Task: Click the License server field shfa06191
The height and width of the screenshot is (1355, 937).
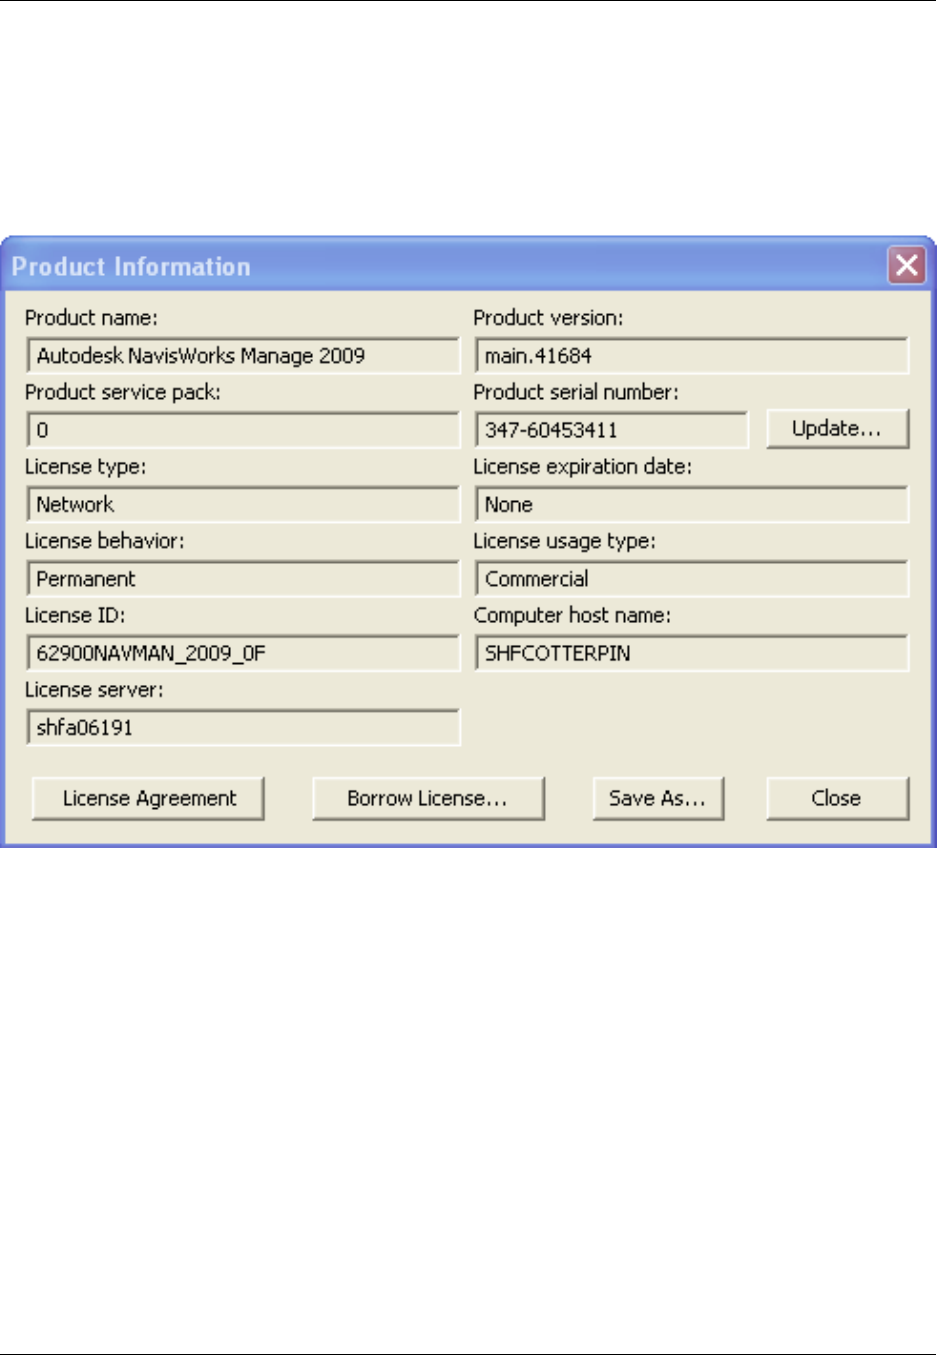Action: (243, 727)
